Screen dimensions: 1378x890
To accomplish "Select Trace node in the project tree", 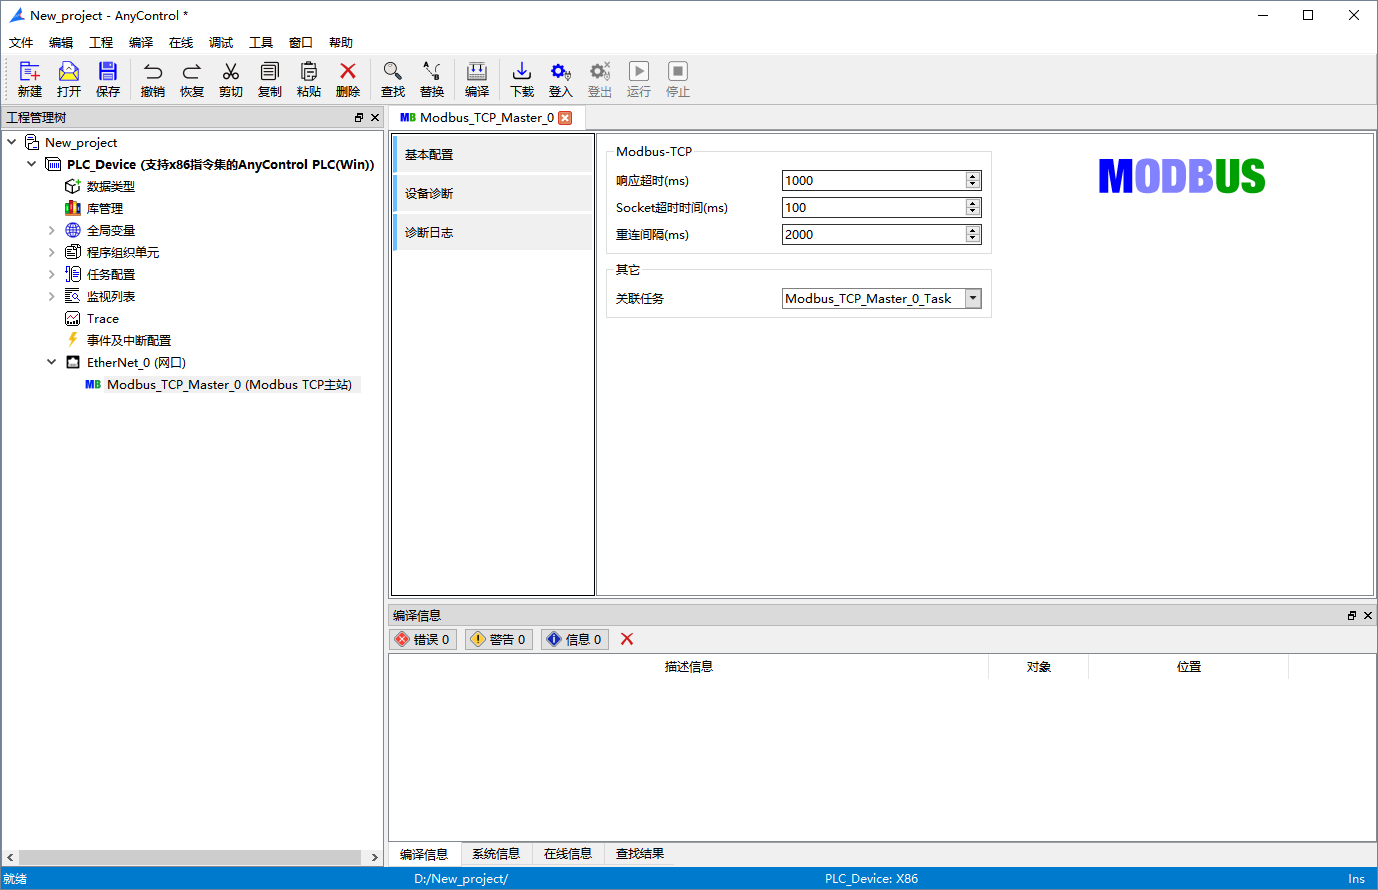I will 102,318.
